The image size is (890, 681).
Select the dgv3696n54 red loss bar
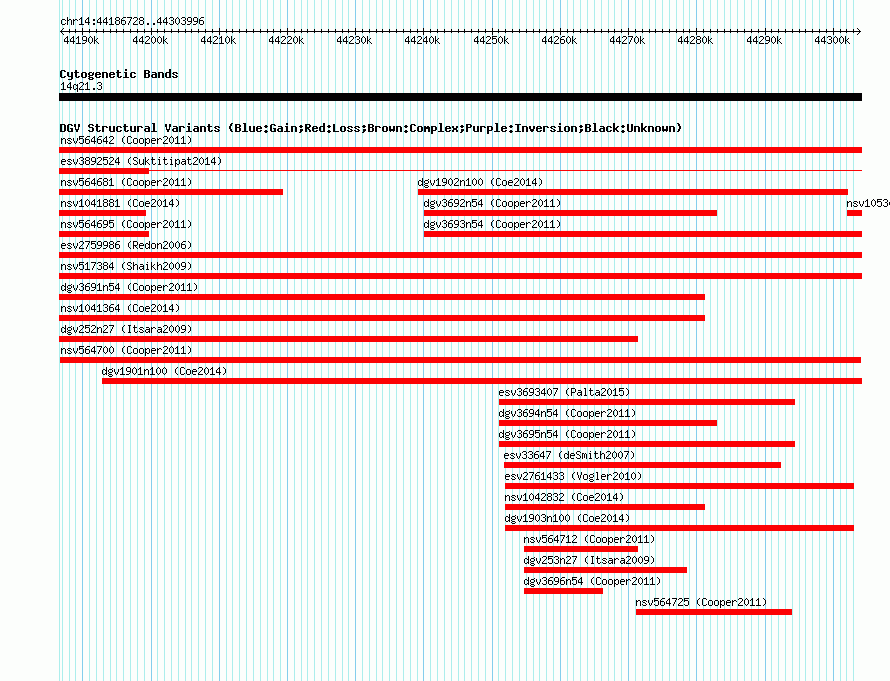[564, 591]
